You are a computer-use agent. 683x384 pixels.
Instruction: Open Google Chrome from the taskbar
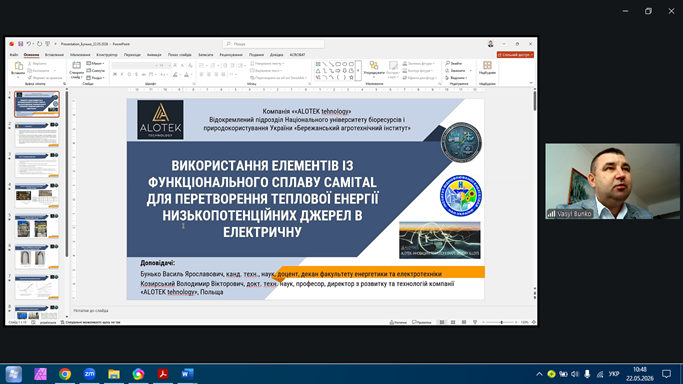[65, 374]
